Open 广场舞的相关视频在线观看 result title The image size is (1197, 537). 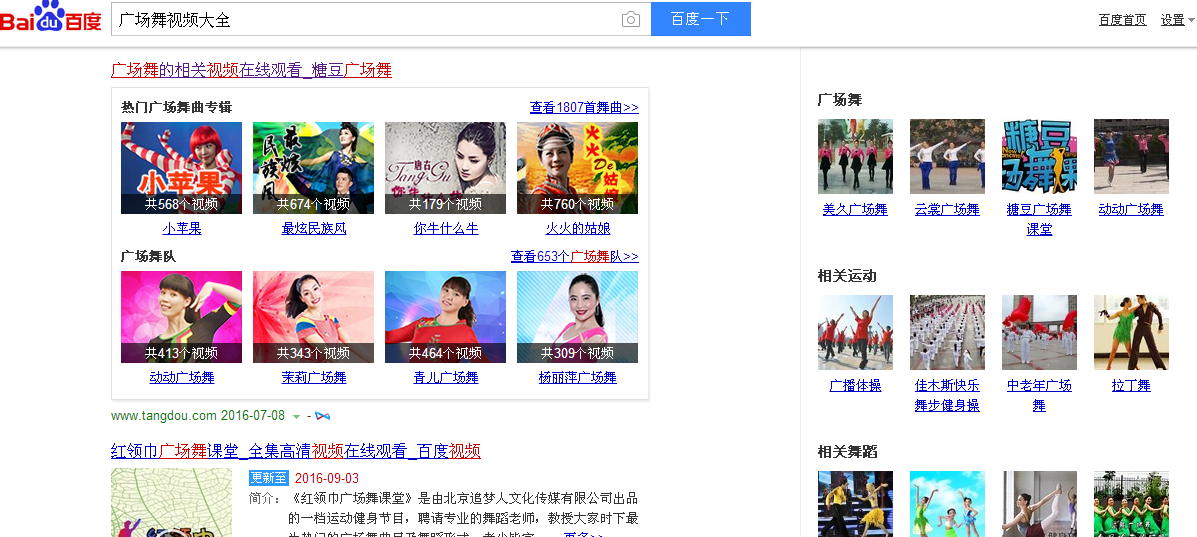pyautogui.click(x=251, y=70)
